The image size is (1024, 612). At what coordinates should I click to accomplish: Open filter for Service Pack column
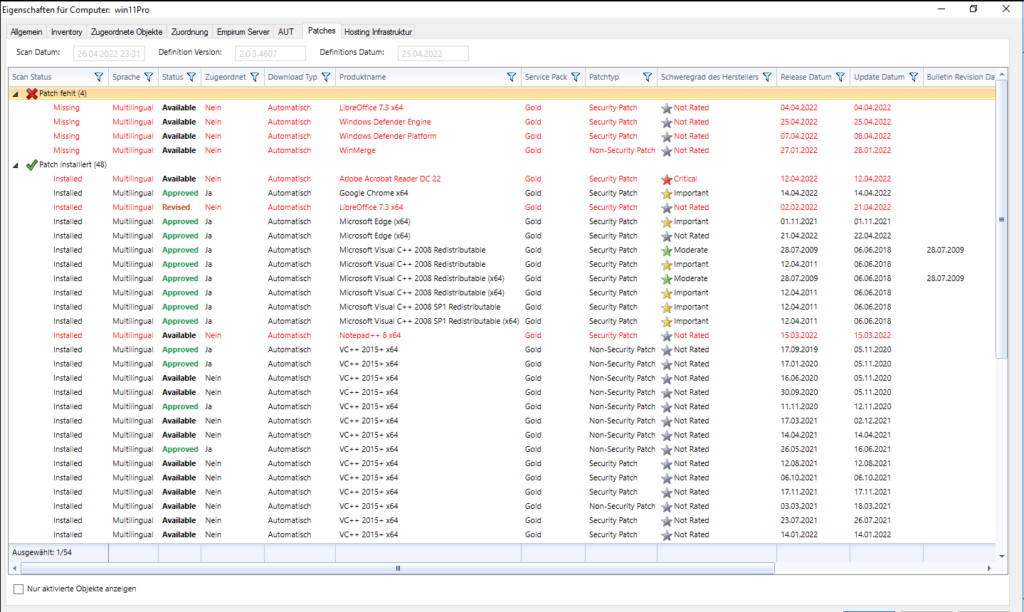pyautogui.click(x=575, y=77)
